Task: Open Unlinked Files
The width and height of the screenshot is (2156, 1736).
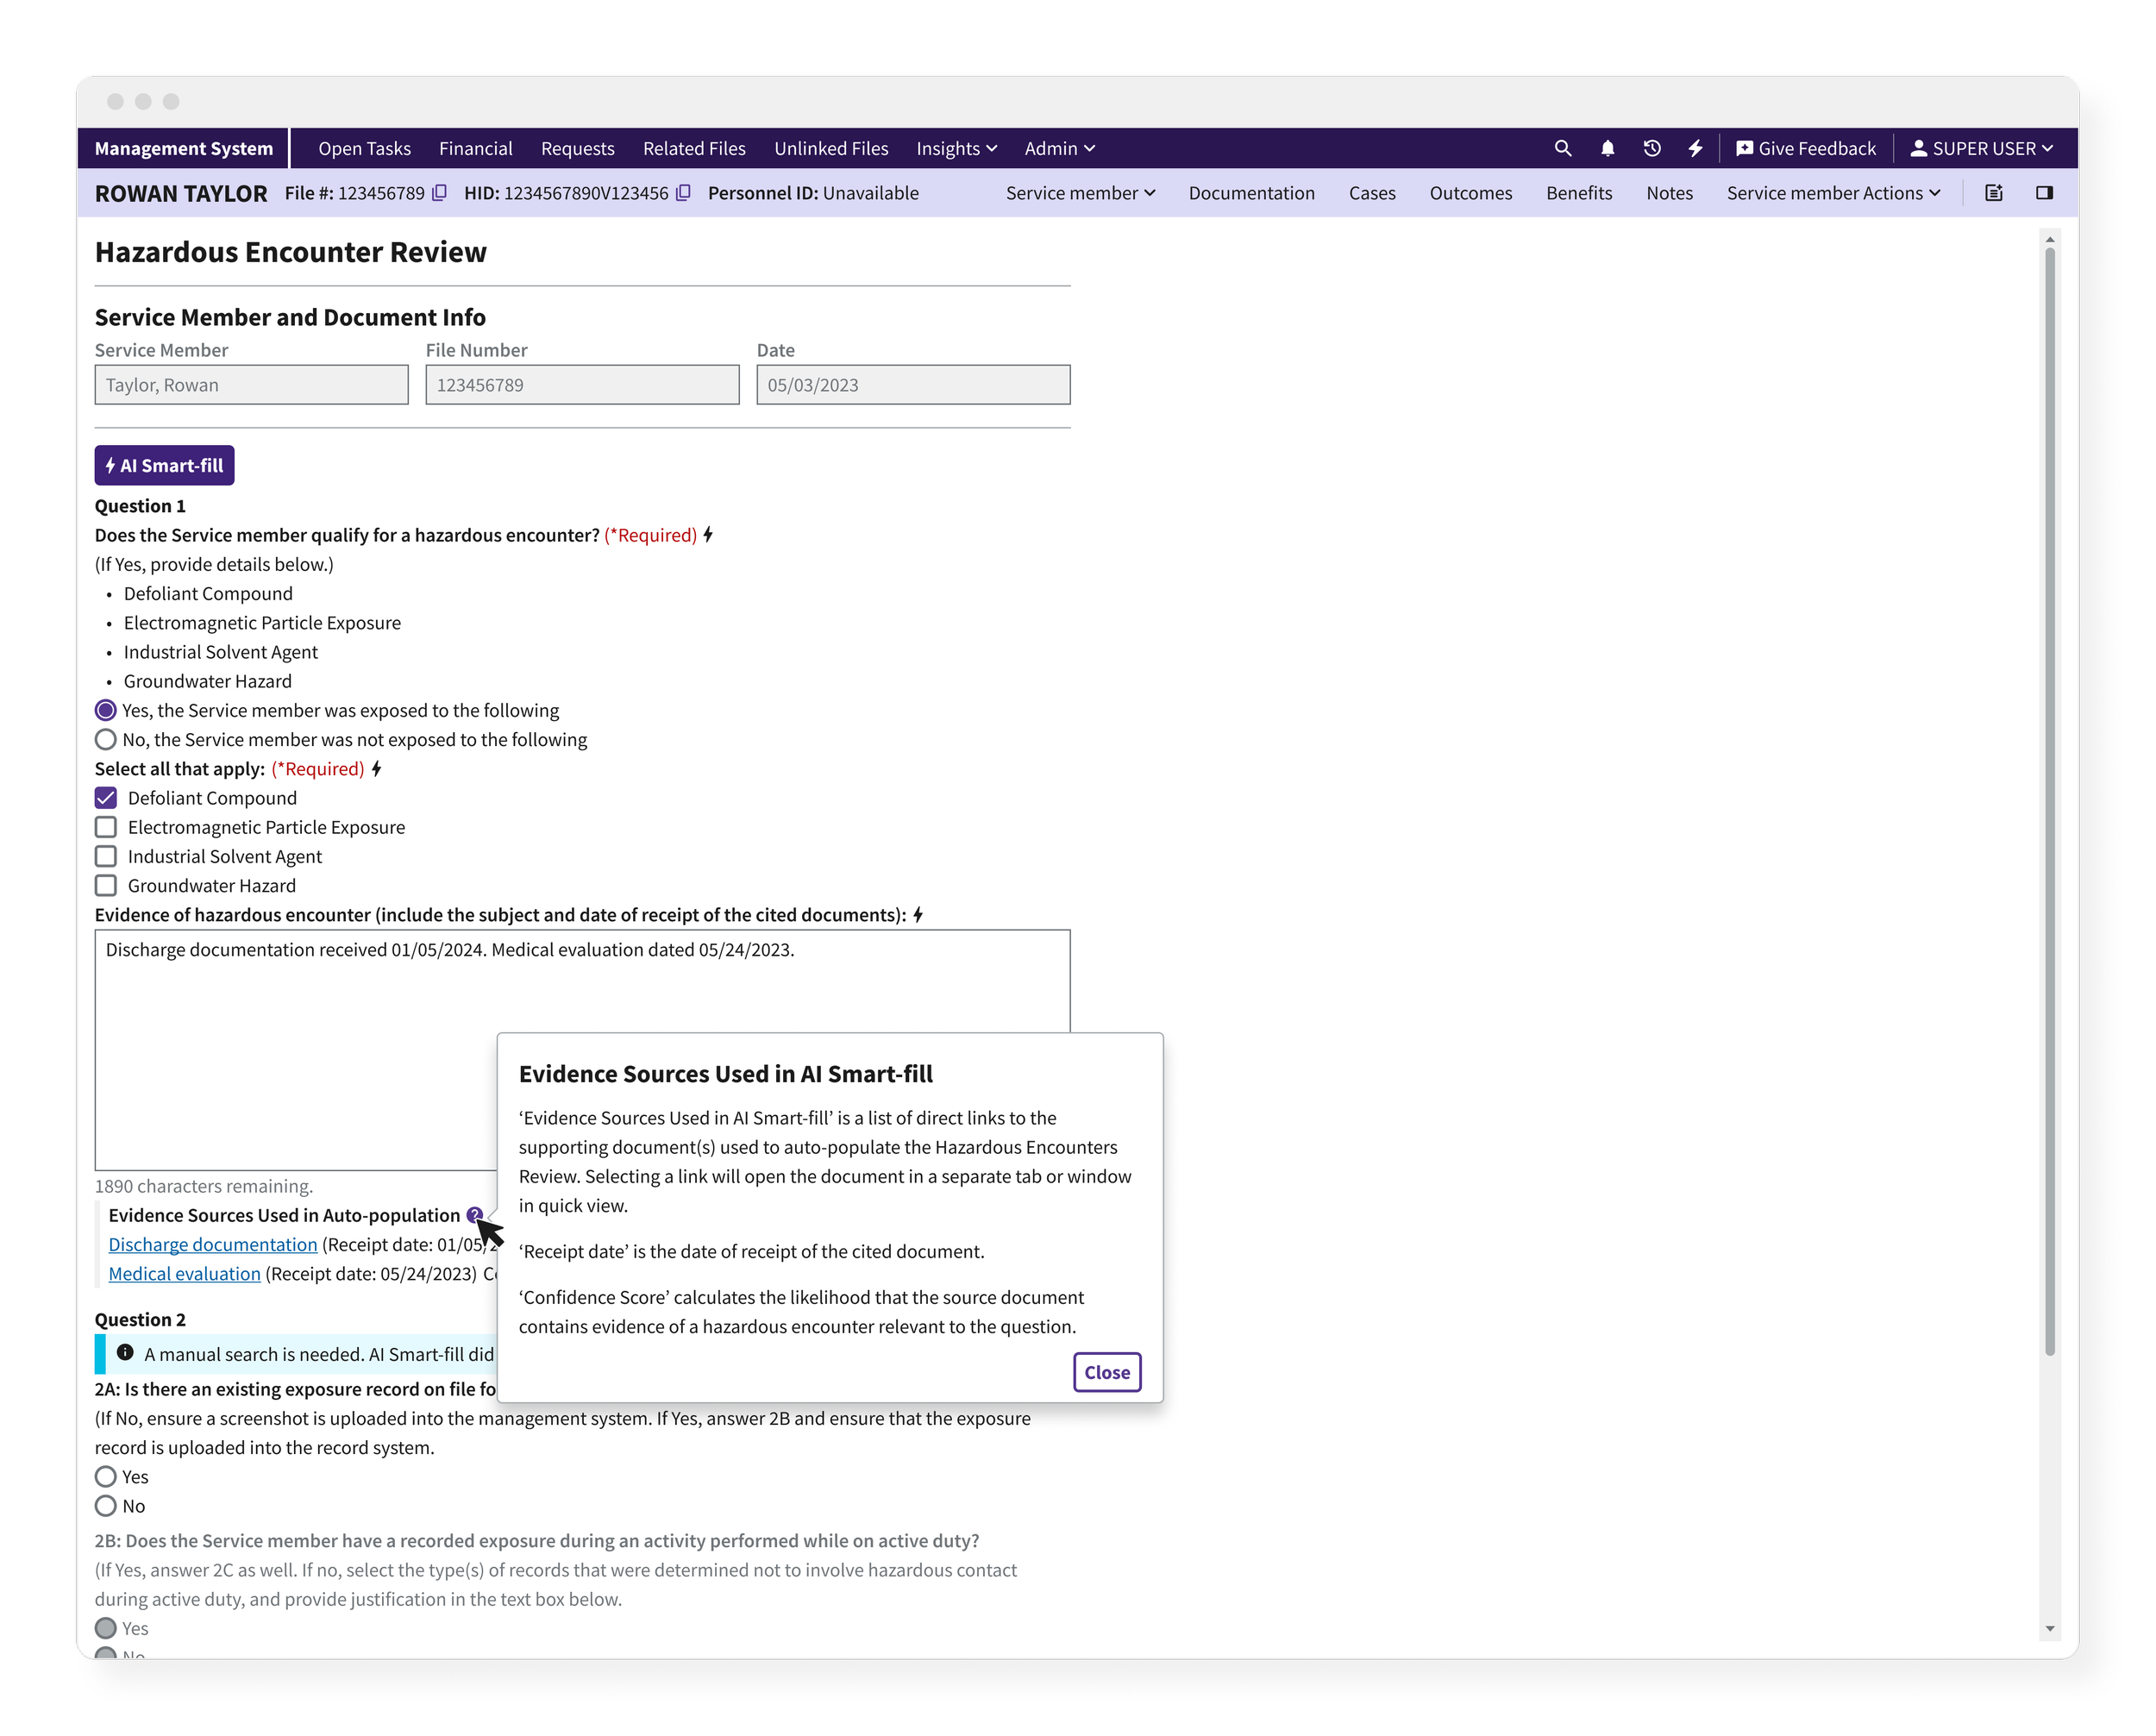Action: coord(830,148)
